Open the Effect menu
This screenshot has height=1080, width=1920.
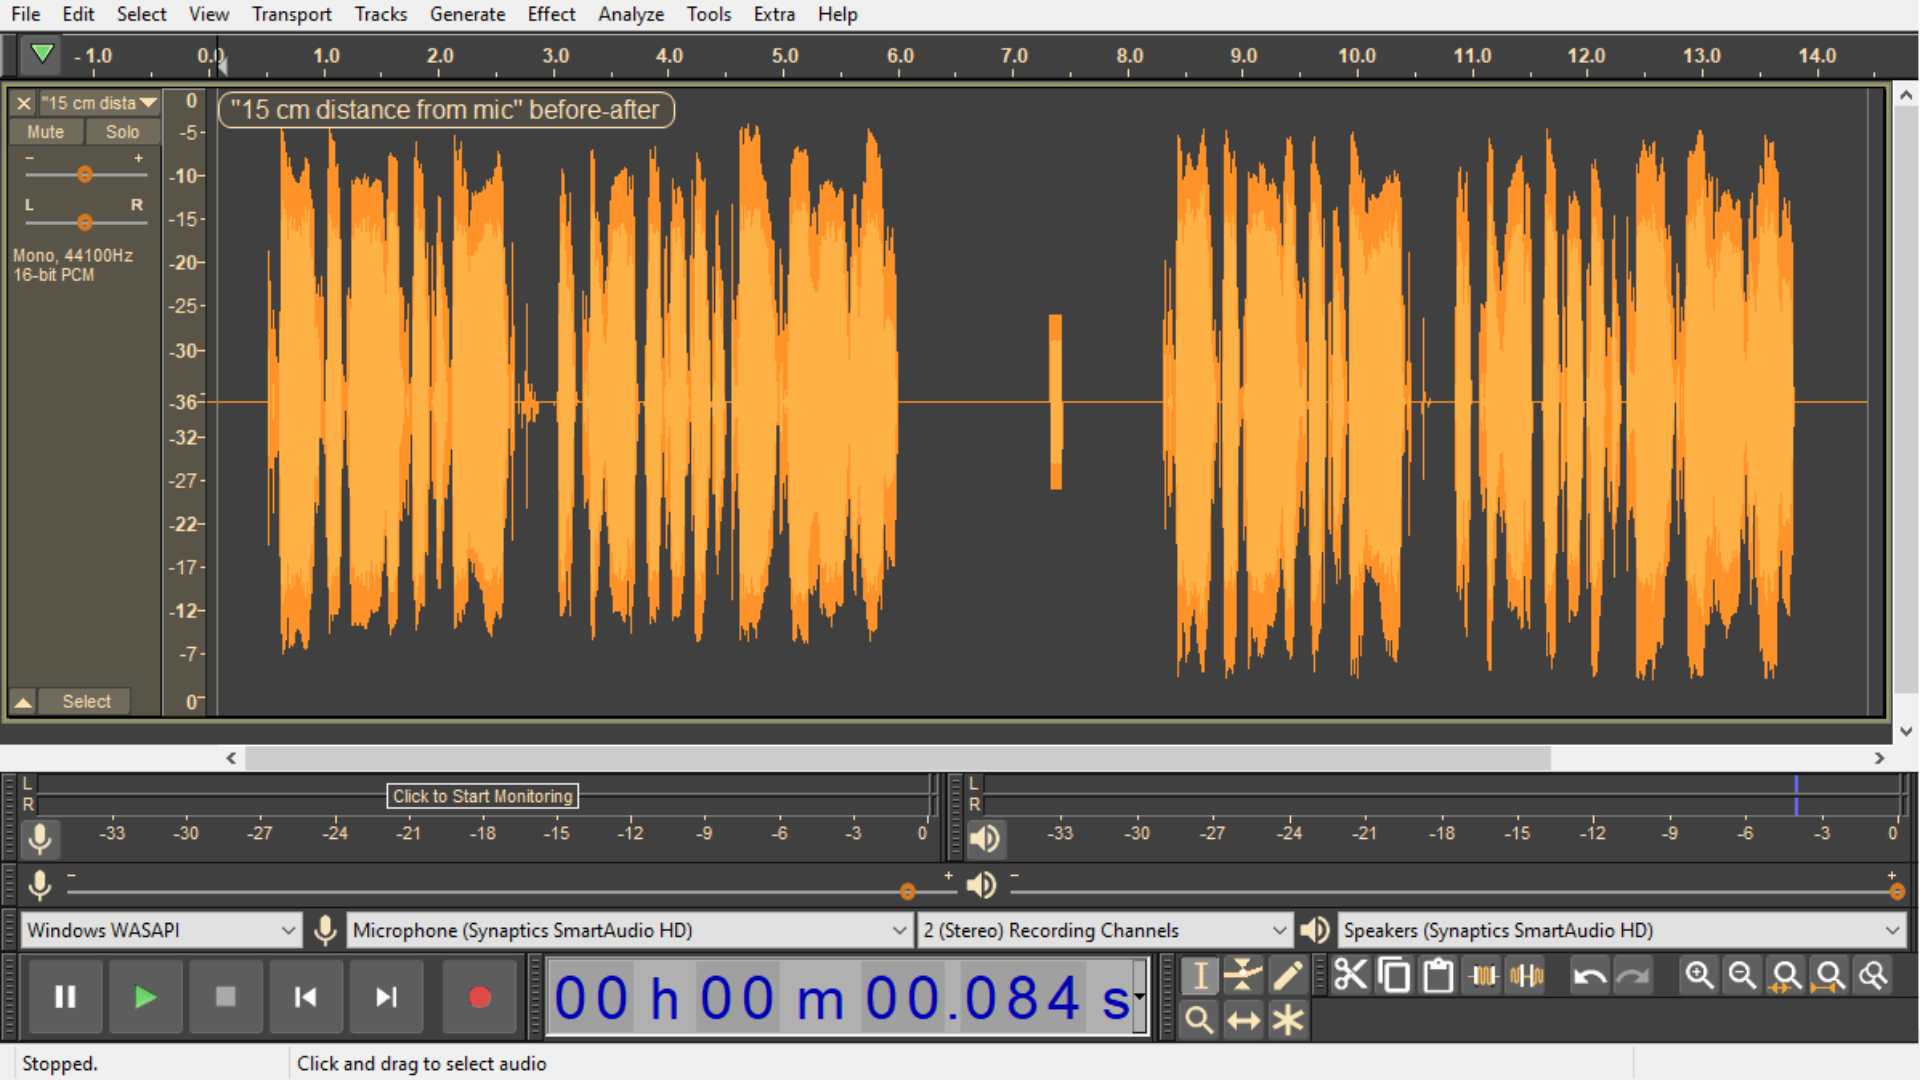click(551, 14)
